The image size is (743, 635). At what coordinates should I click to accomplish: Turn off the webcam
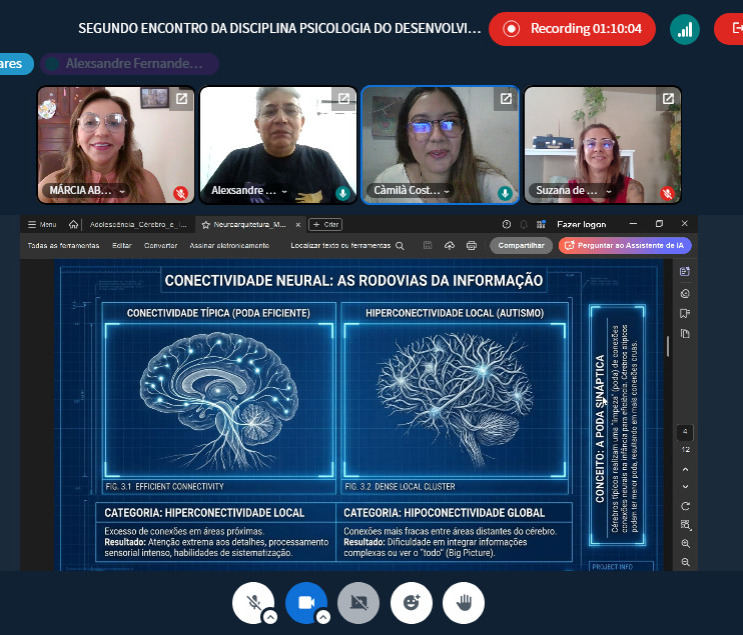click(306, 602)
